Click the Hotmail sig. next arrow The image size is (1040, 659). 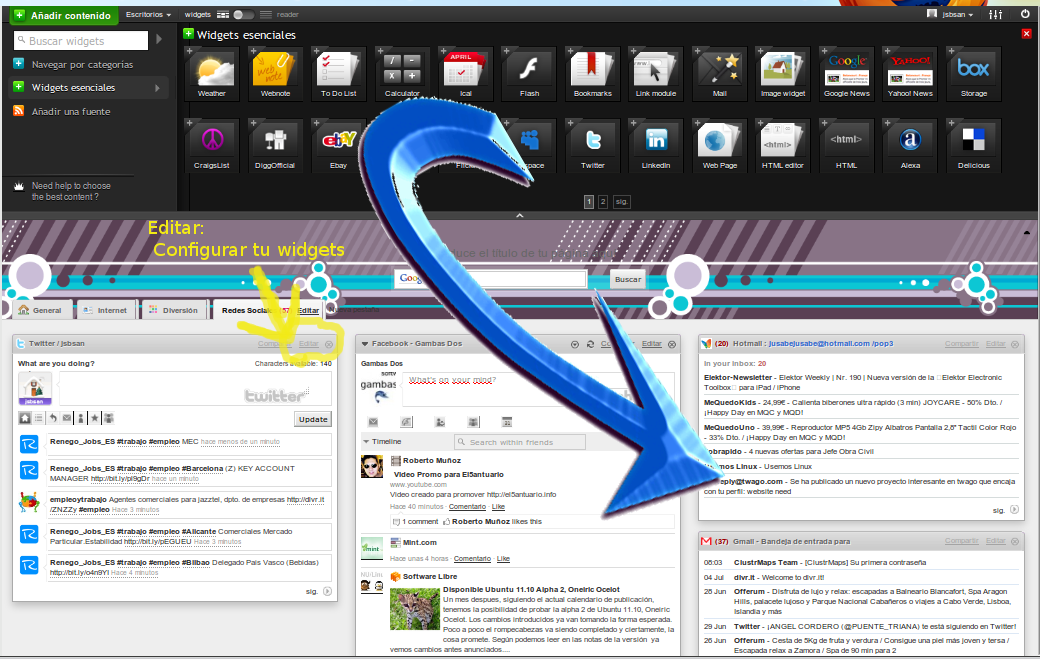[x=1014, y=510]
